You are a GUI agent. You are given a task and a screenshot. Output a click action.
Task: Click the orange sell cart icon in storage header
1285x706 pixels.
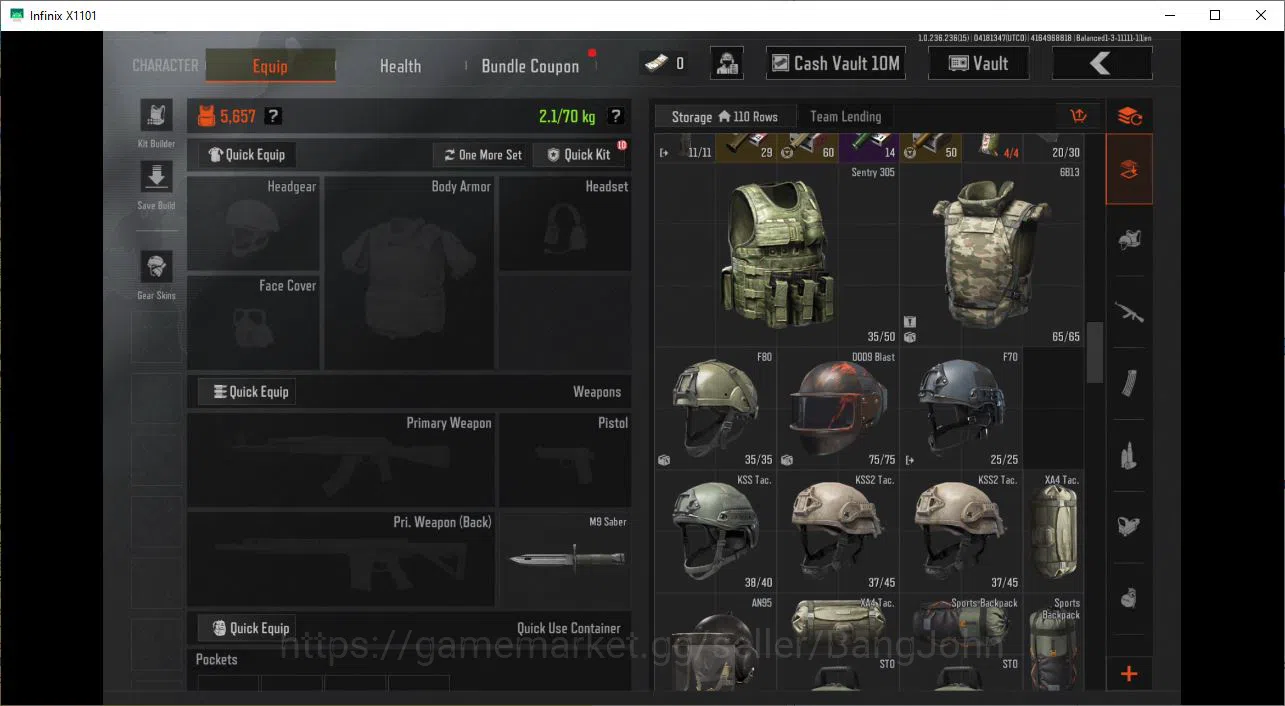pyautogui.click(x=1078, y=116)
